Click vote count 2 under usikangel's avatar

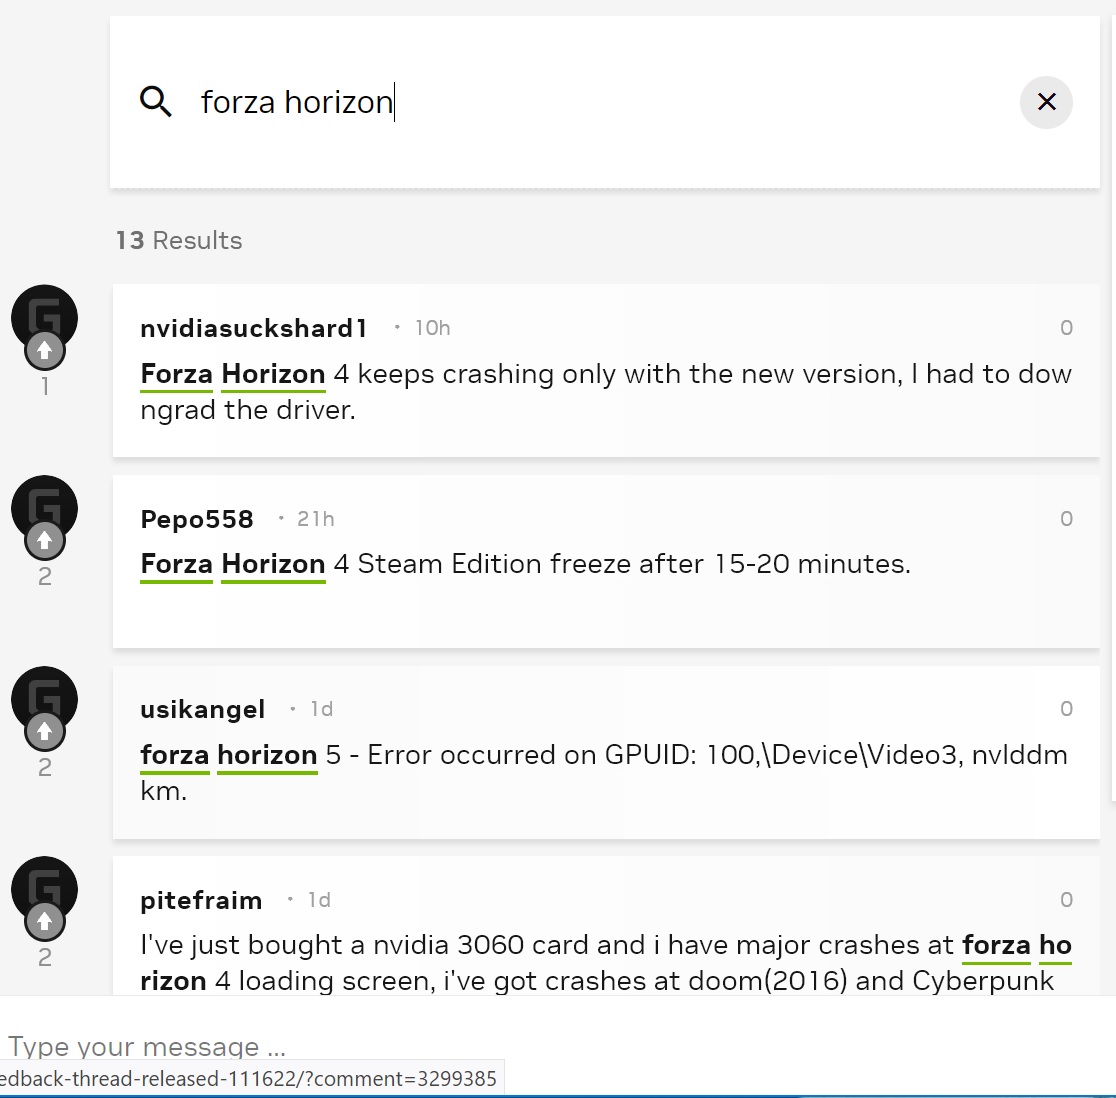(x=45, y=768)
